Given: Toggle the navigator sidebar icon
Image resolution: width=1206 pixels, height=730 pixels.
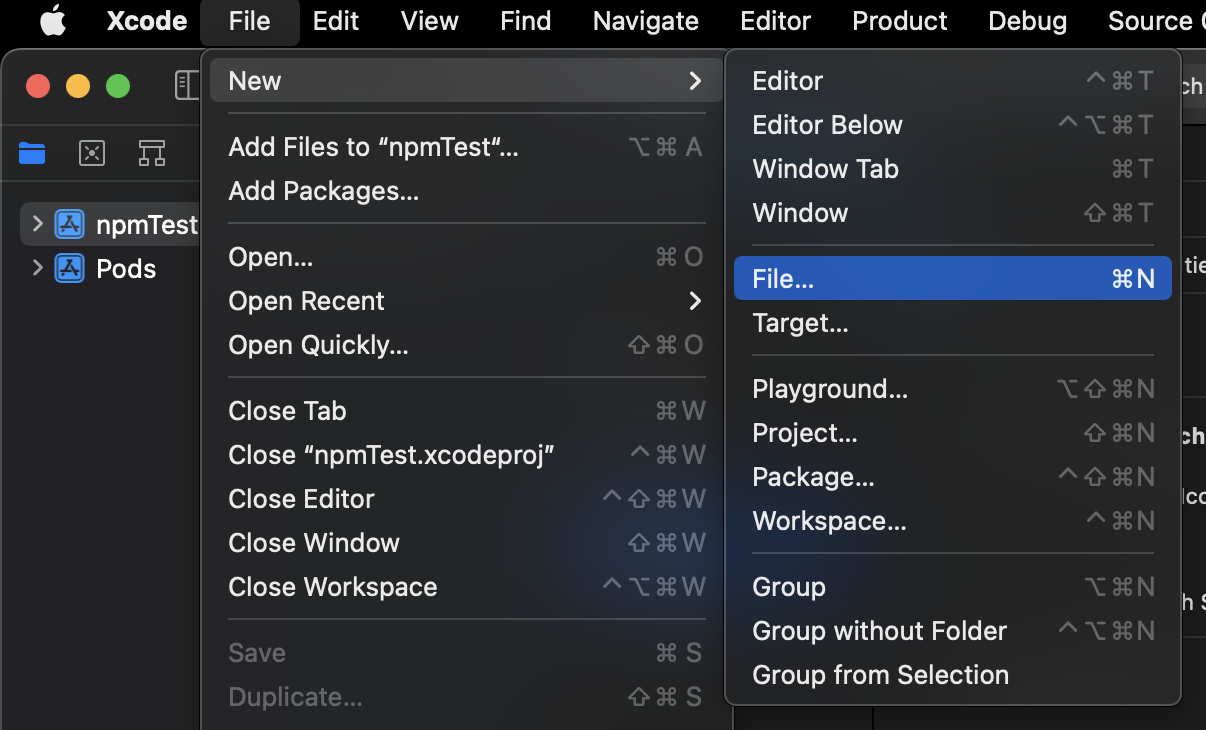Looking at the screenshot, I should click(x=187, y=85).
